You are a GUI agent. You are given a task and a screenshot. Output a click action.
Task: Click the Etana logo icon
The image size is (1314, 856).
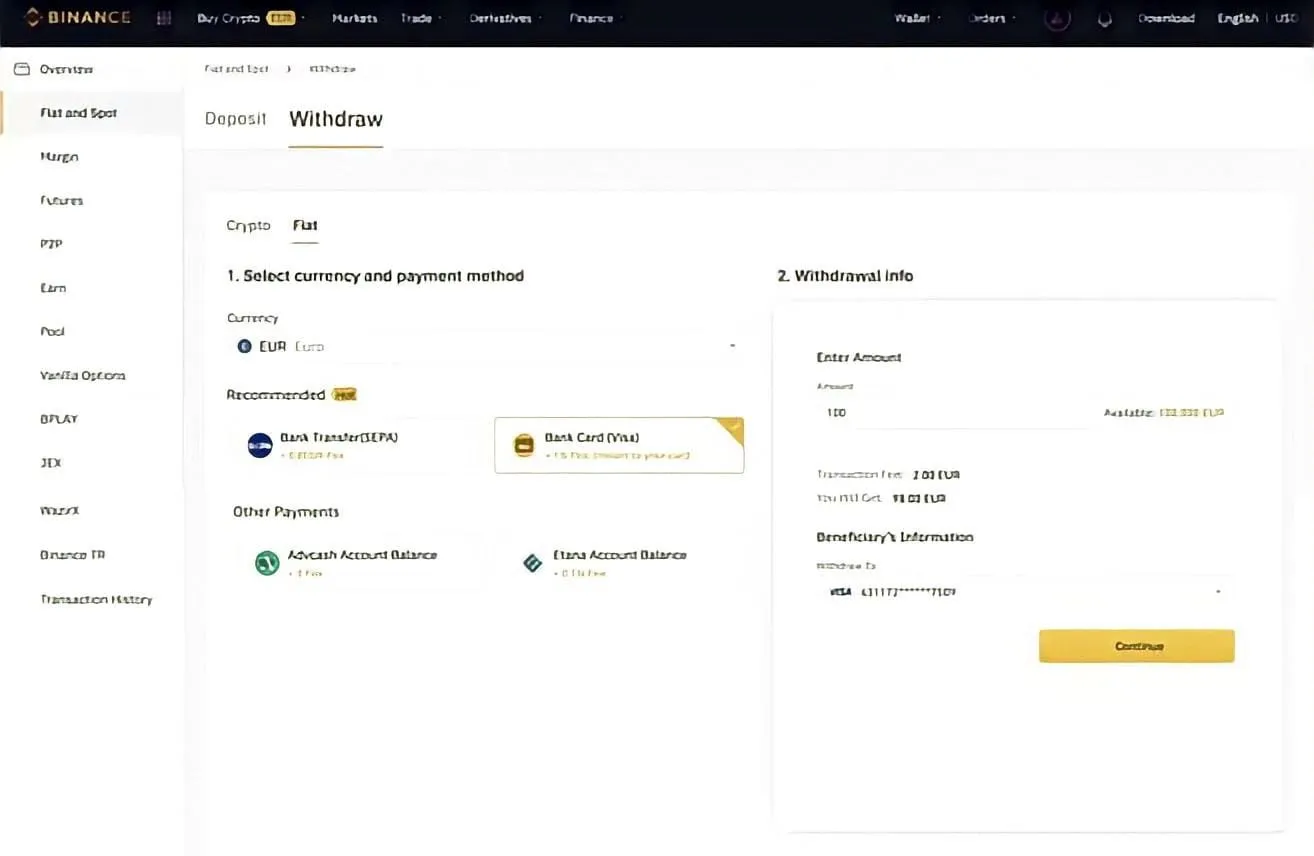click(533, 564)
